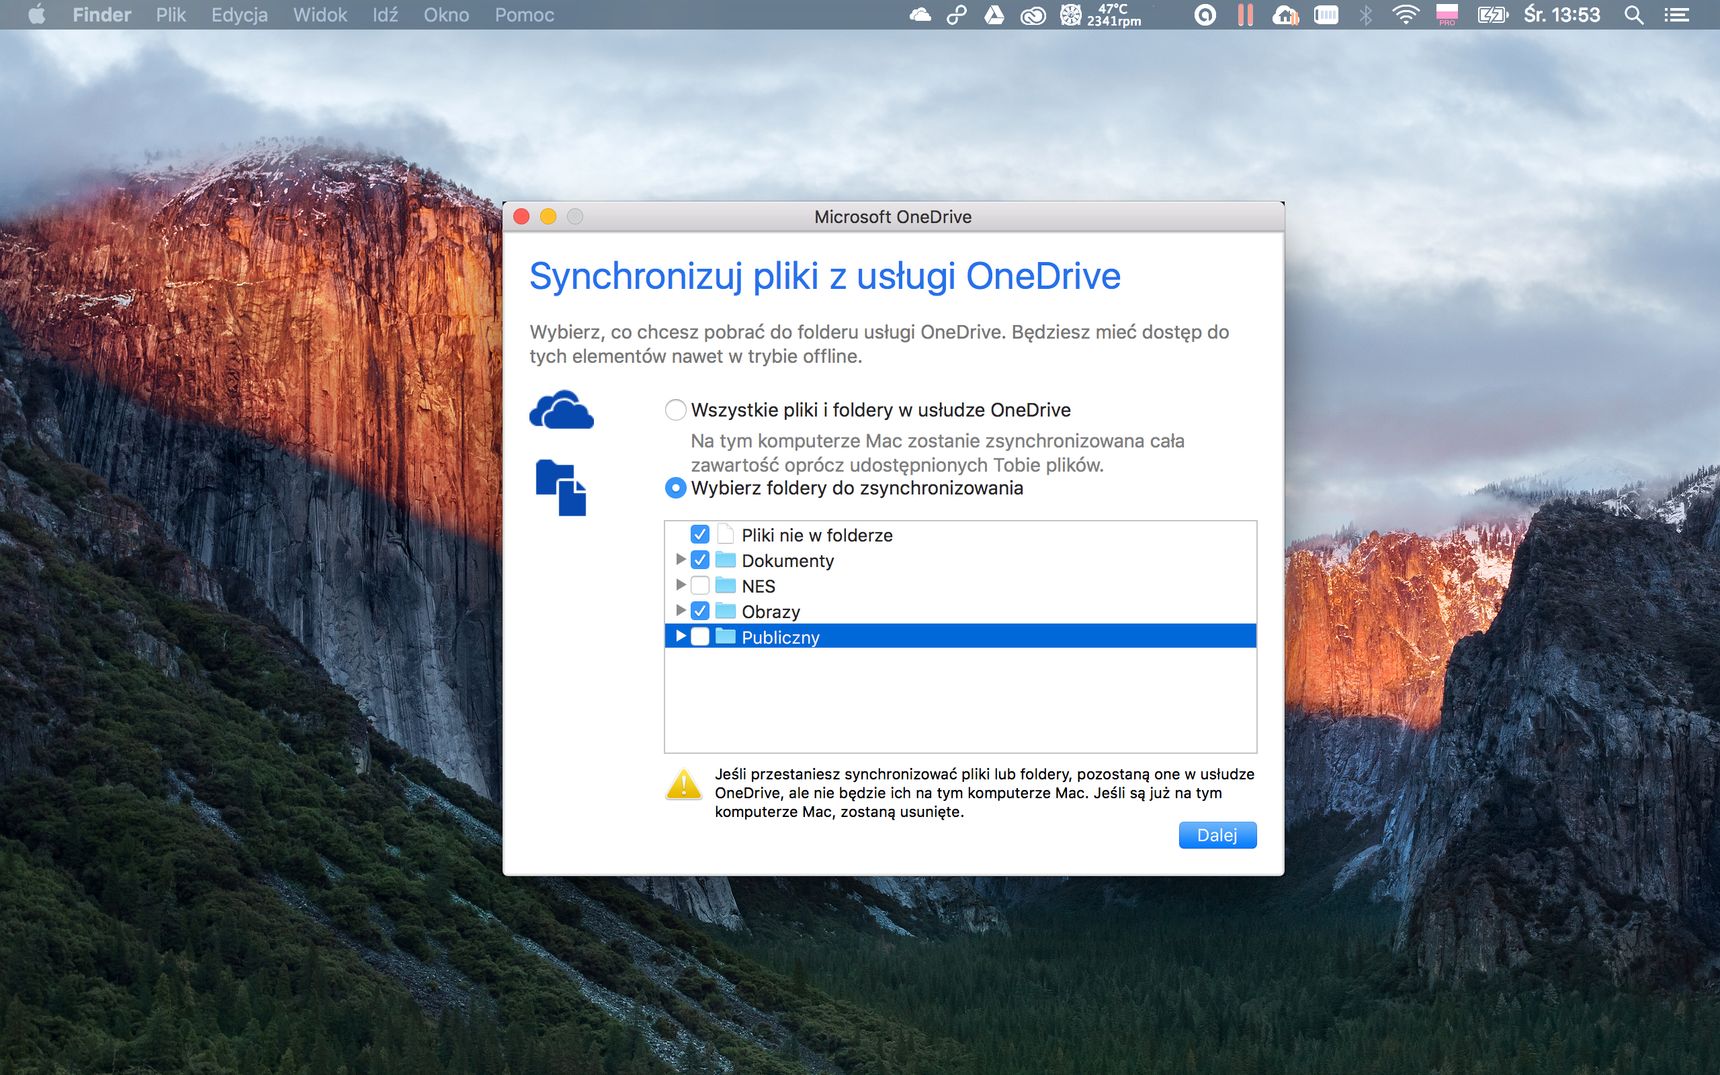Click the 'Microsoft OneDrive' window title
Screen dimensions: 1720x1075
click(893, 217)
